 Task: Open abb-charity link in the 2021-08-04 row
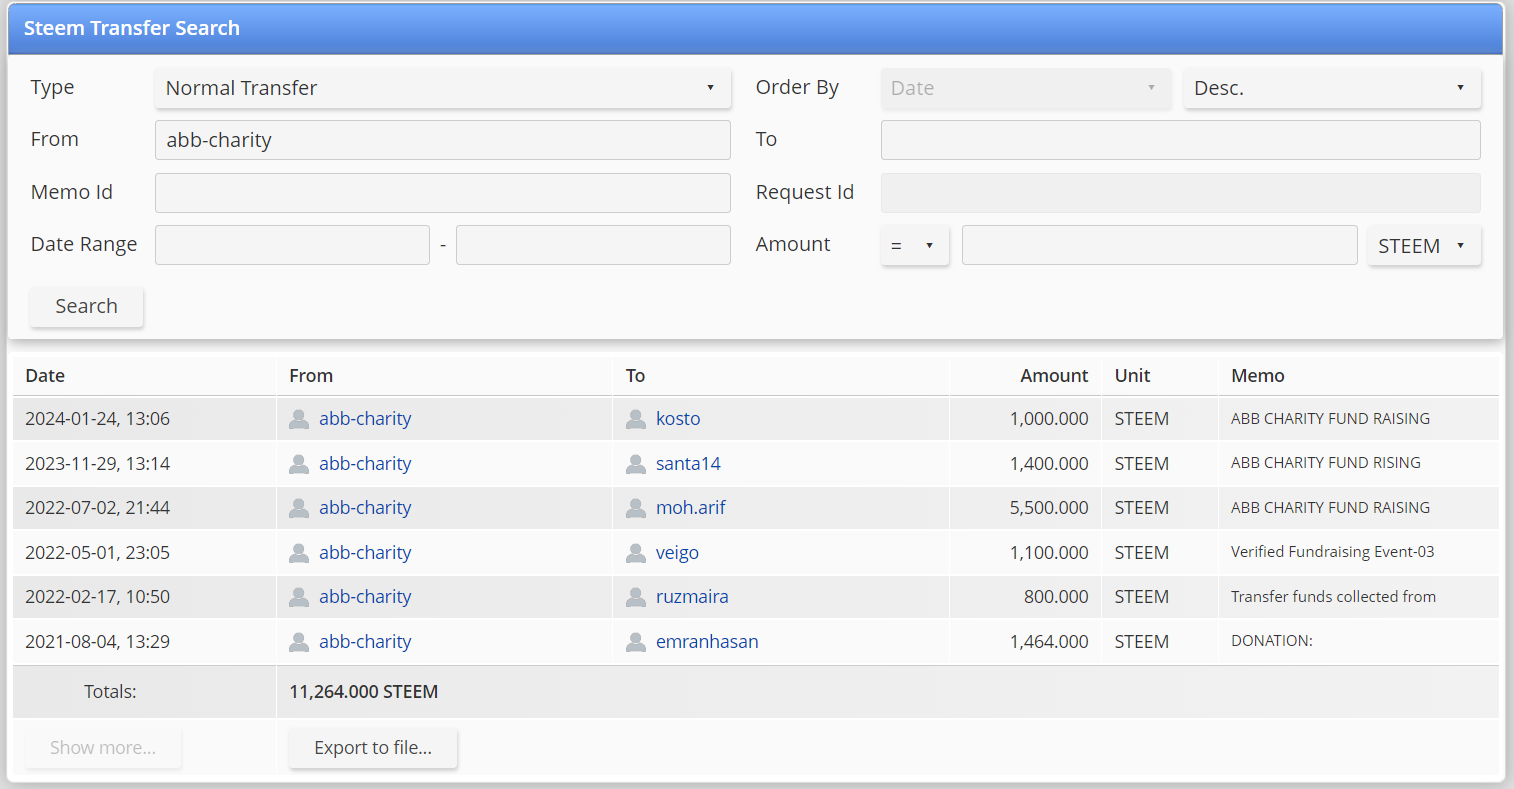[365, 642]
